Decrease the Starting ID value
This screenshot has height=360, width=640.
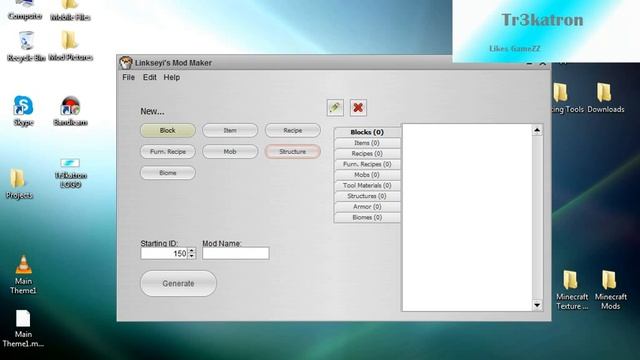pyautogui.click(x=192, y=256)
